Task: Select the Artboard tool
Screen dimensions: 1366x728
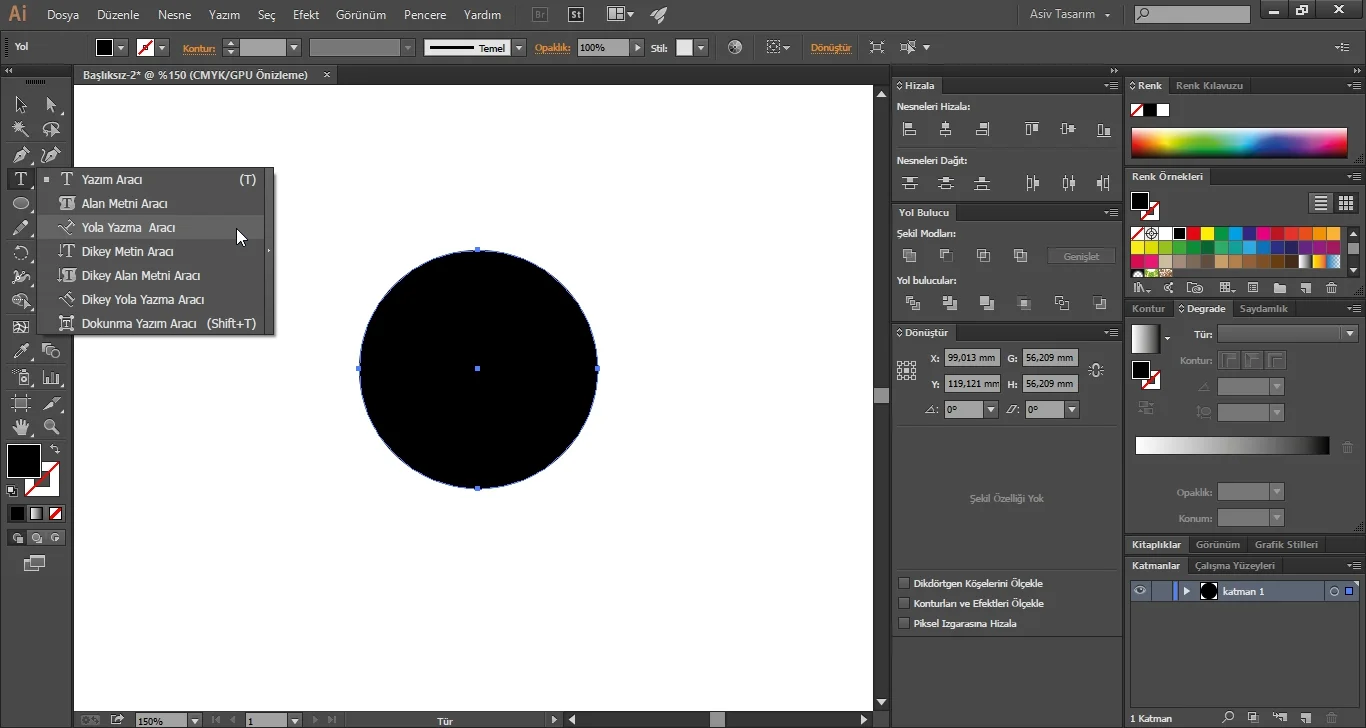Action: 21,402
